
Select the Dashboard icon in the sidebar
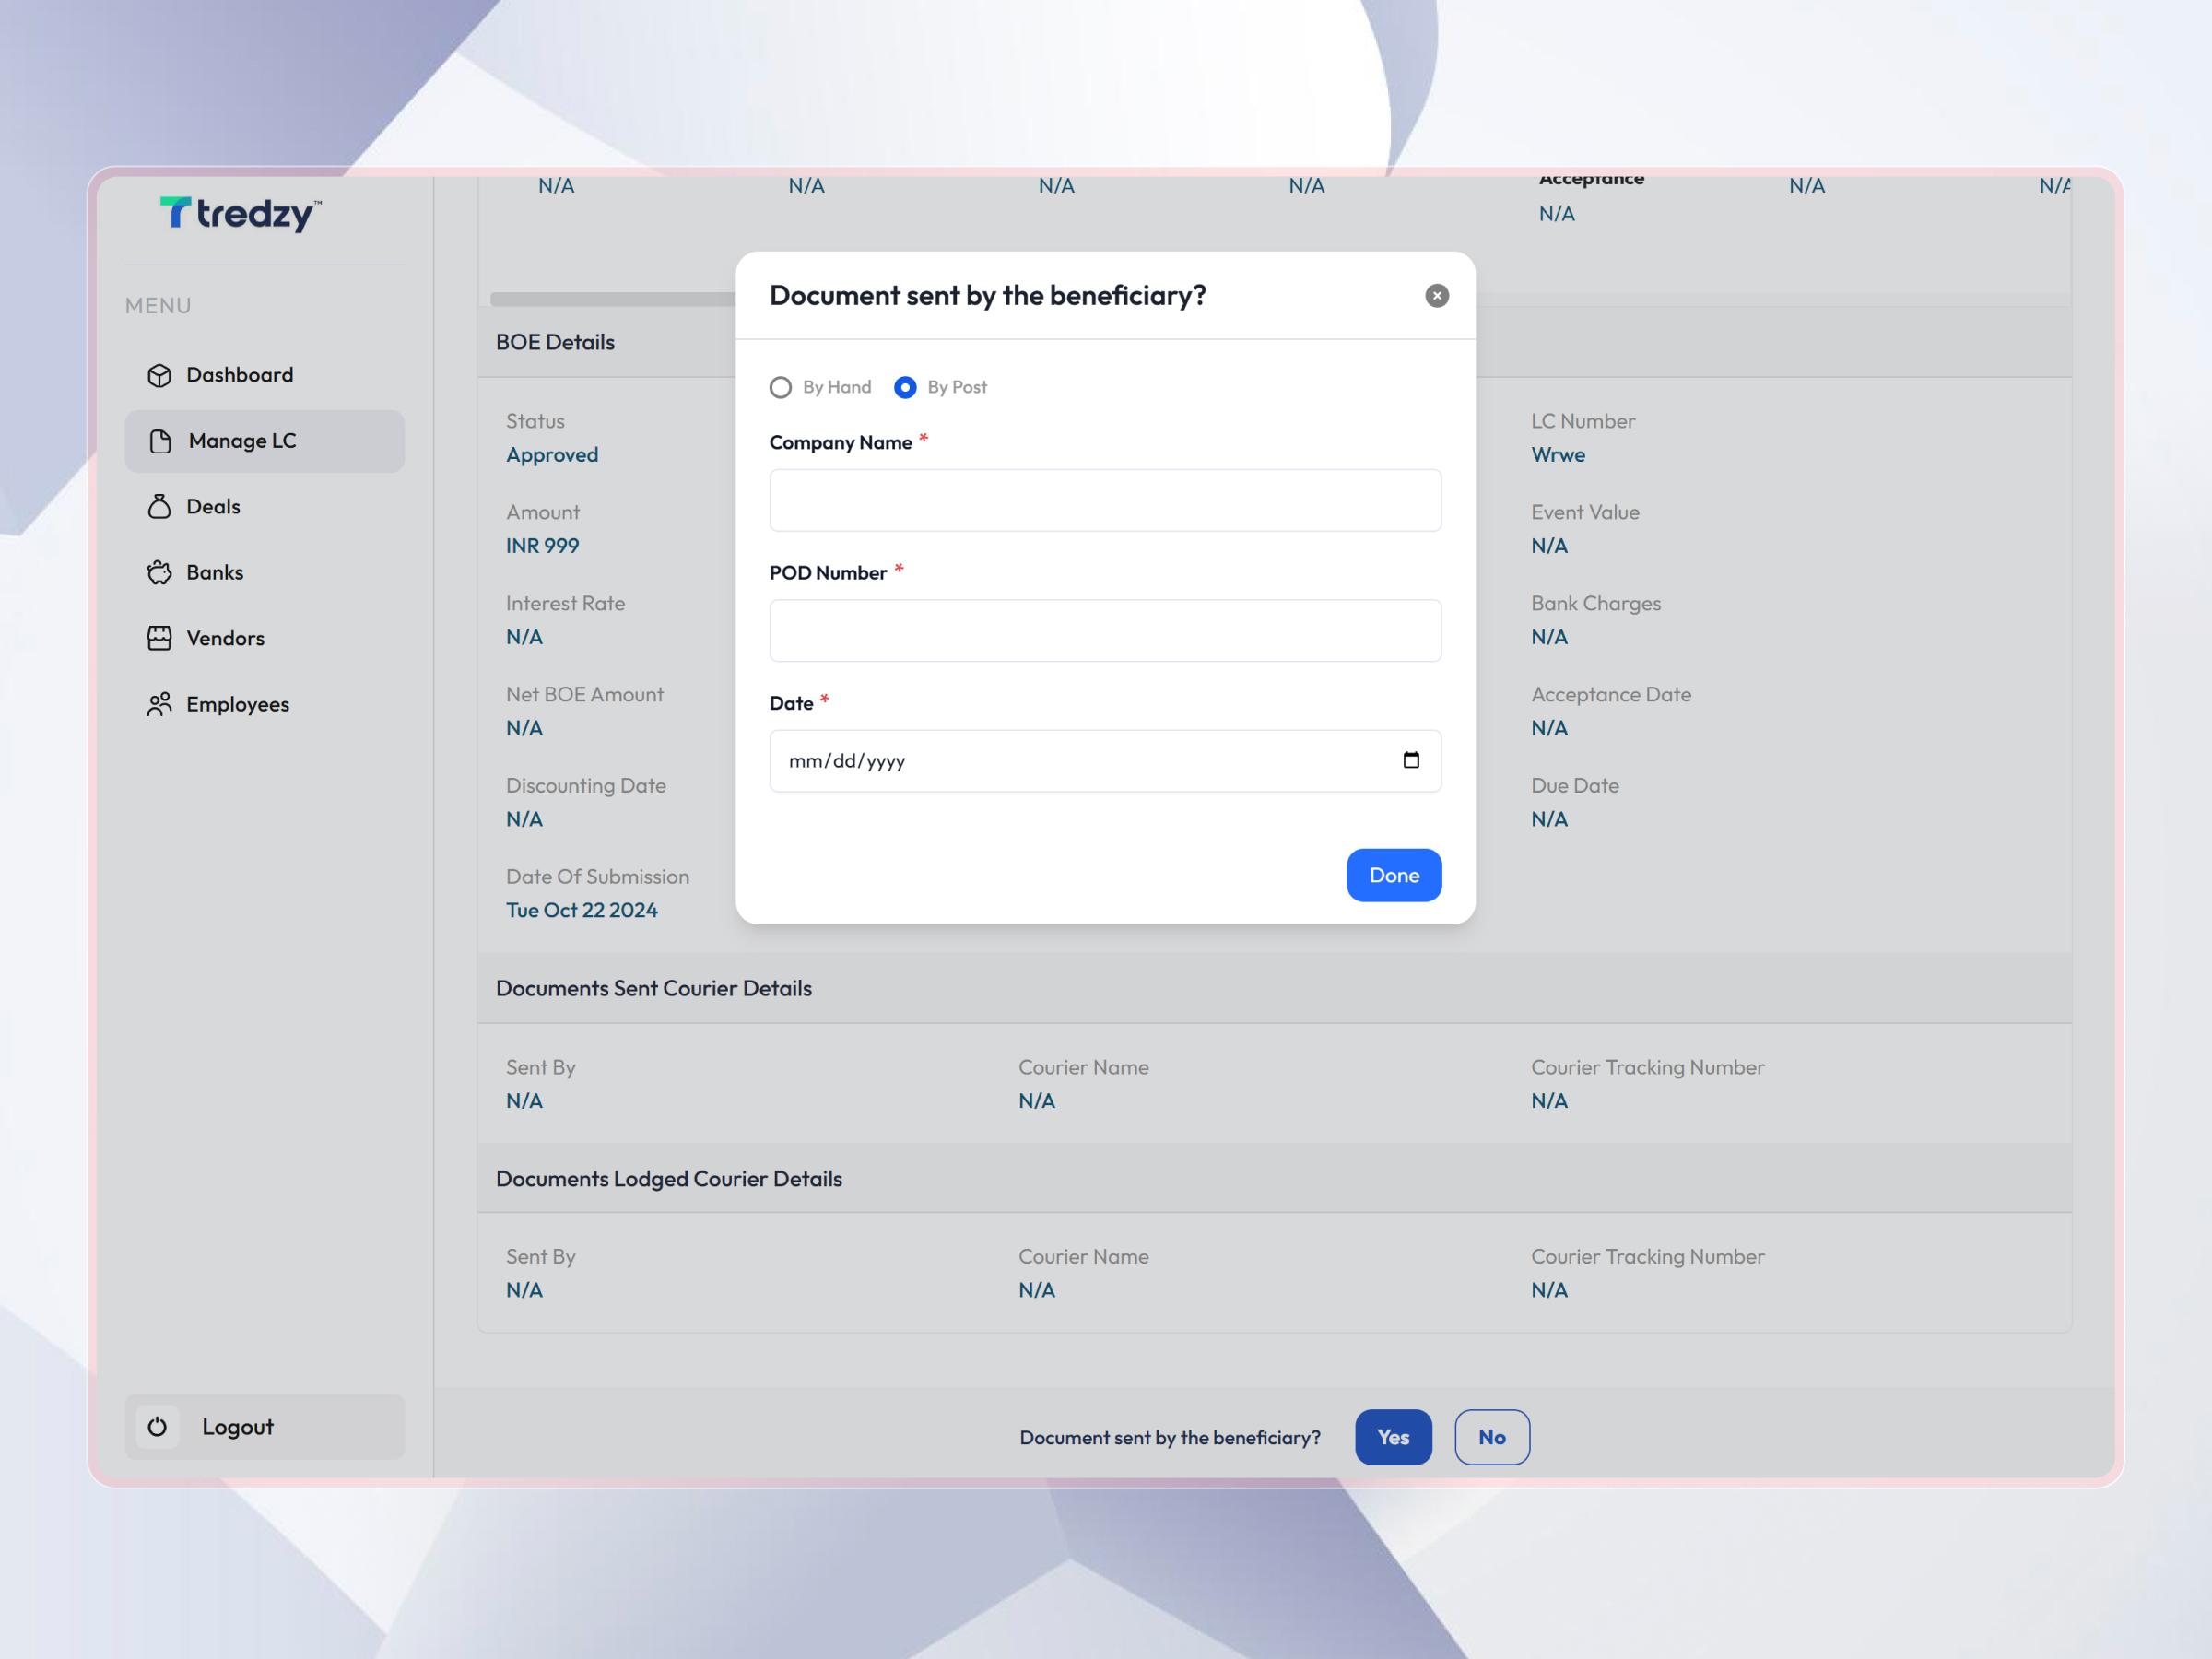click(x=160, y=375)
